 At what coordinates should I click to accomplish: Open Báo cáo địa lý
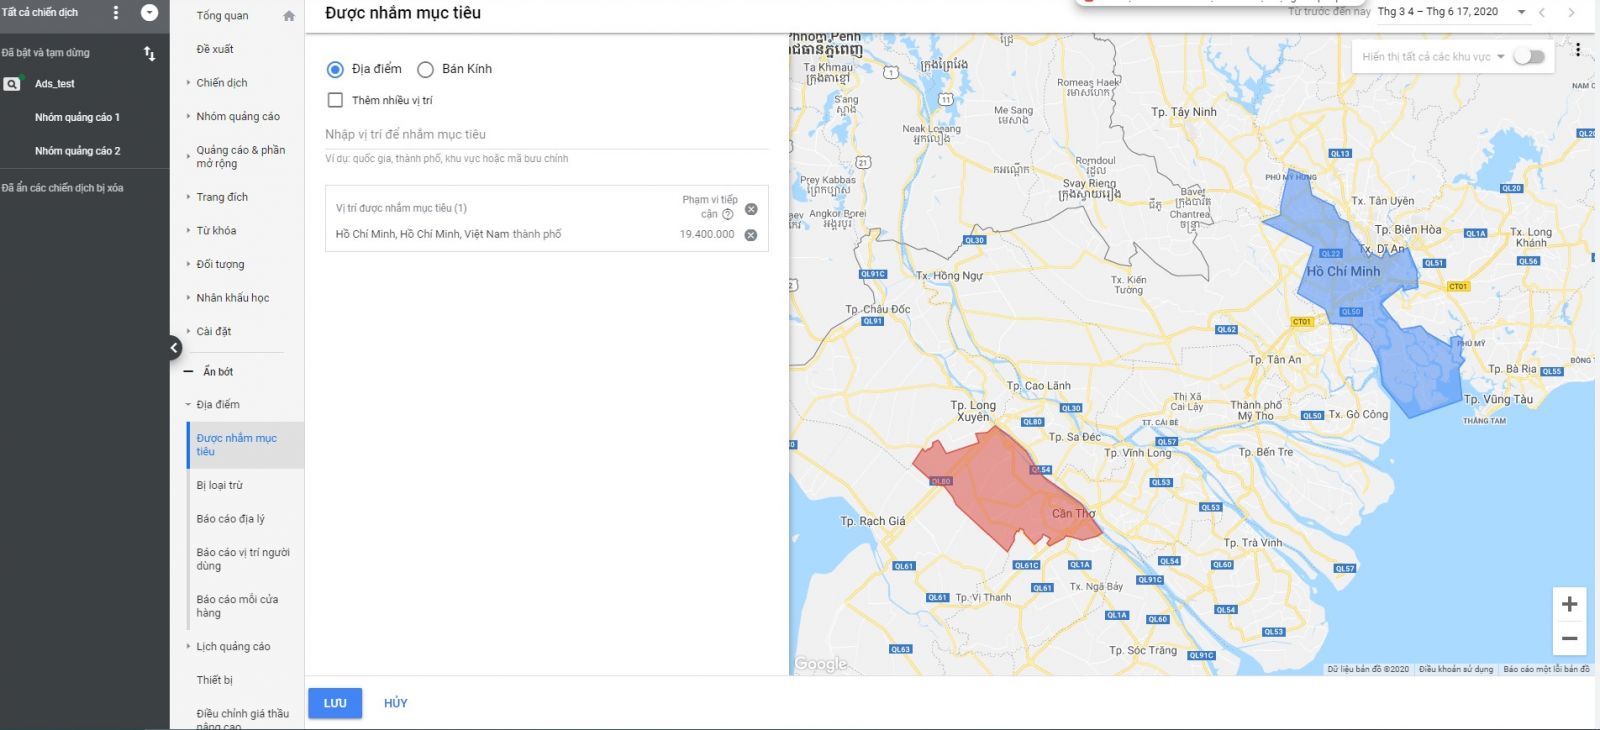coord(230,519)
